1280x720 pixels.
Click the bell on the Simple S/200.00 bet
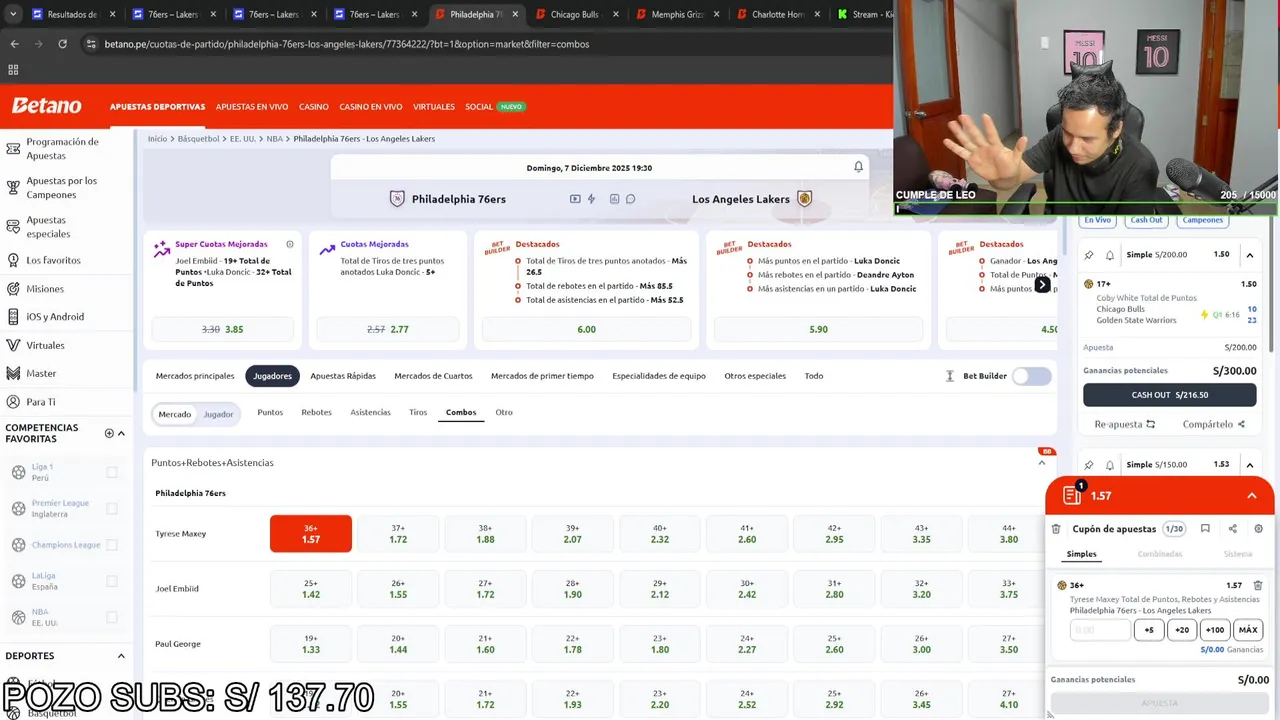pyautogui.click(x=1109, y=255)
